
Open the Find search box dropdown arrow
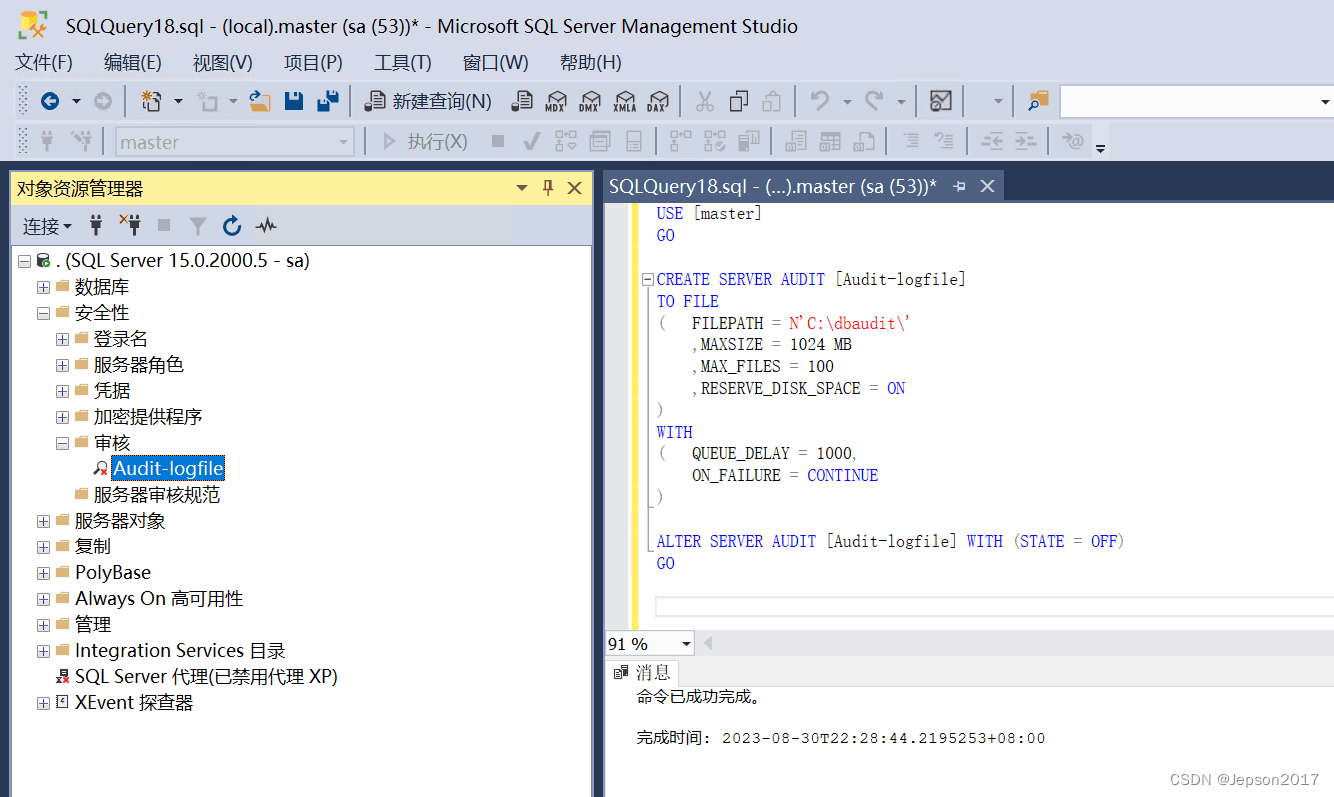(1325, 101)
